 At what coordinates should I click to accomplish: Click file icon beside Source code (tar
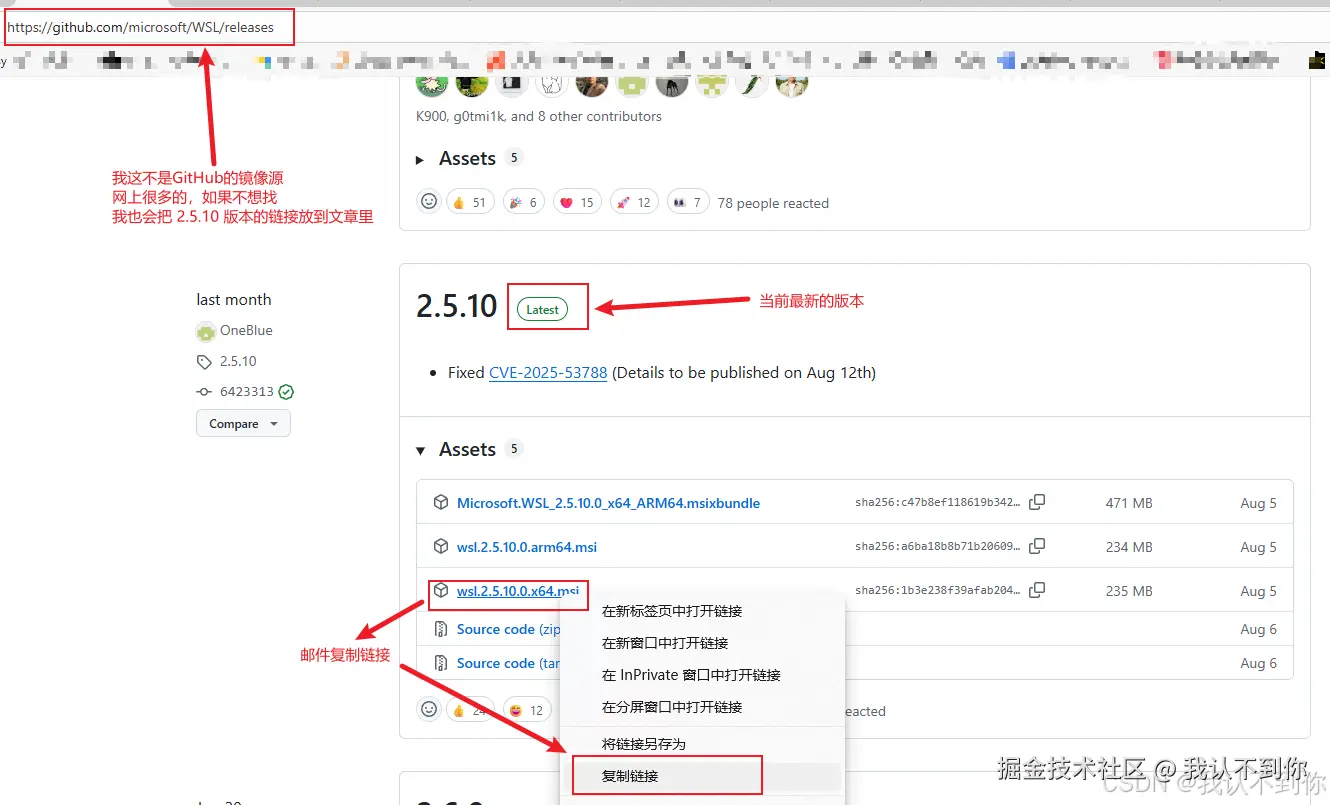(x=440, y=663)
